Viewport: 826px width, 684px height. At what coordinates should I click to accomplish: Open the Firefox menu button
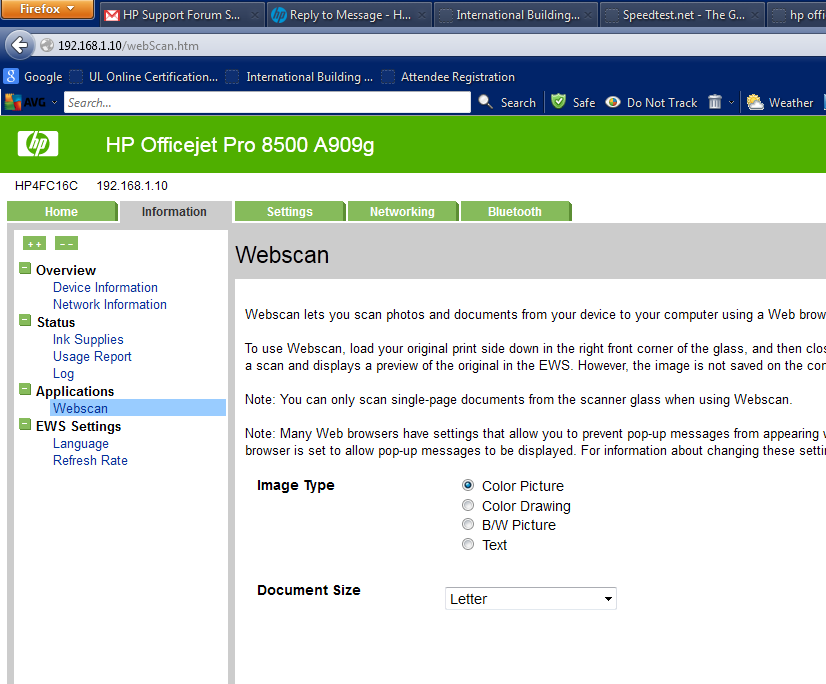[x=46, y=9]
